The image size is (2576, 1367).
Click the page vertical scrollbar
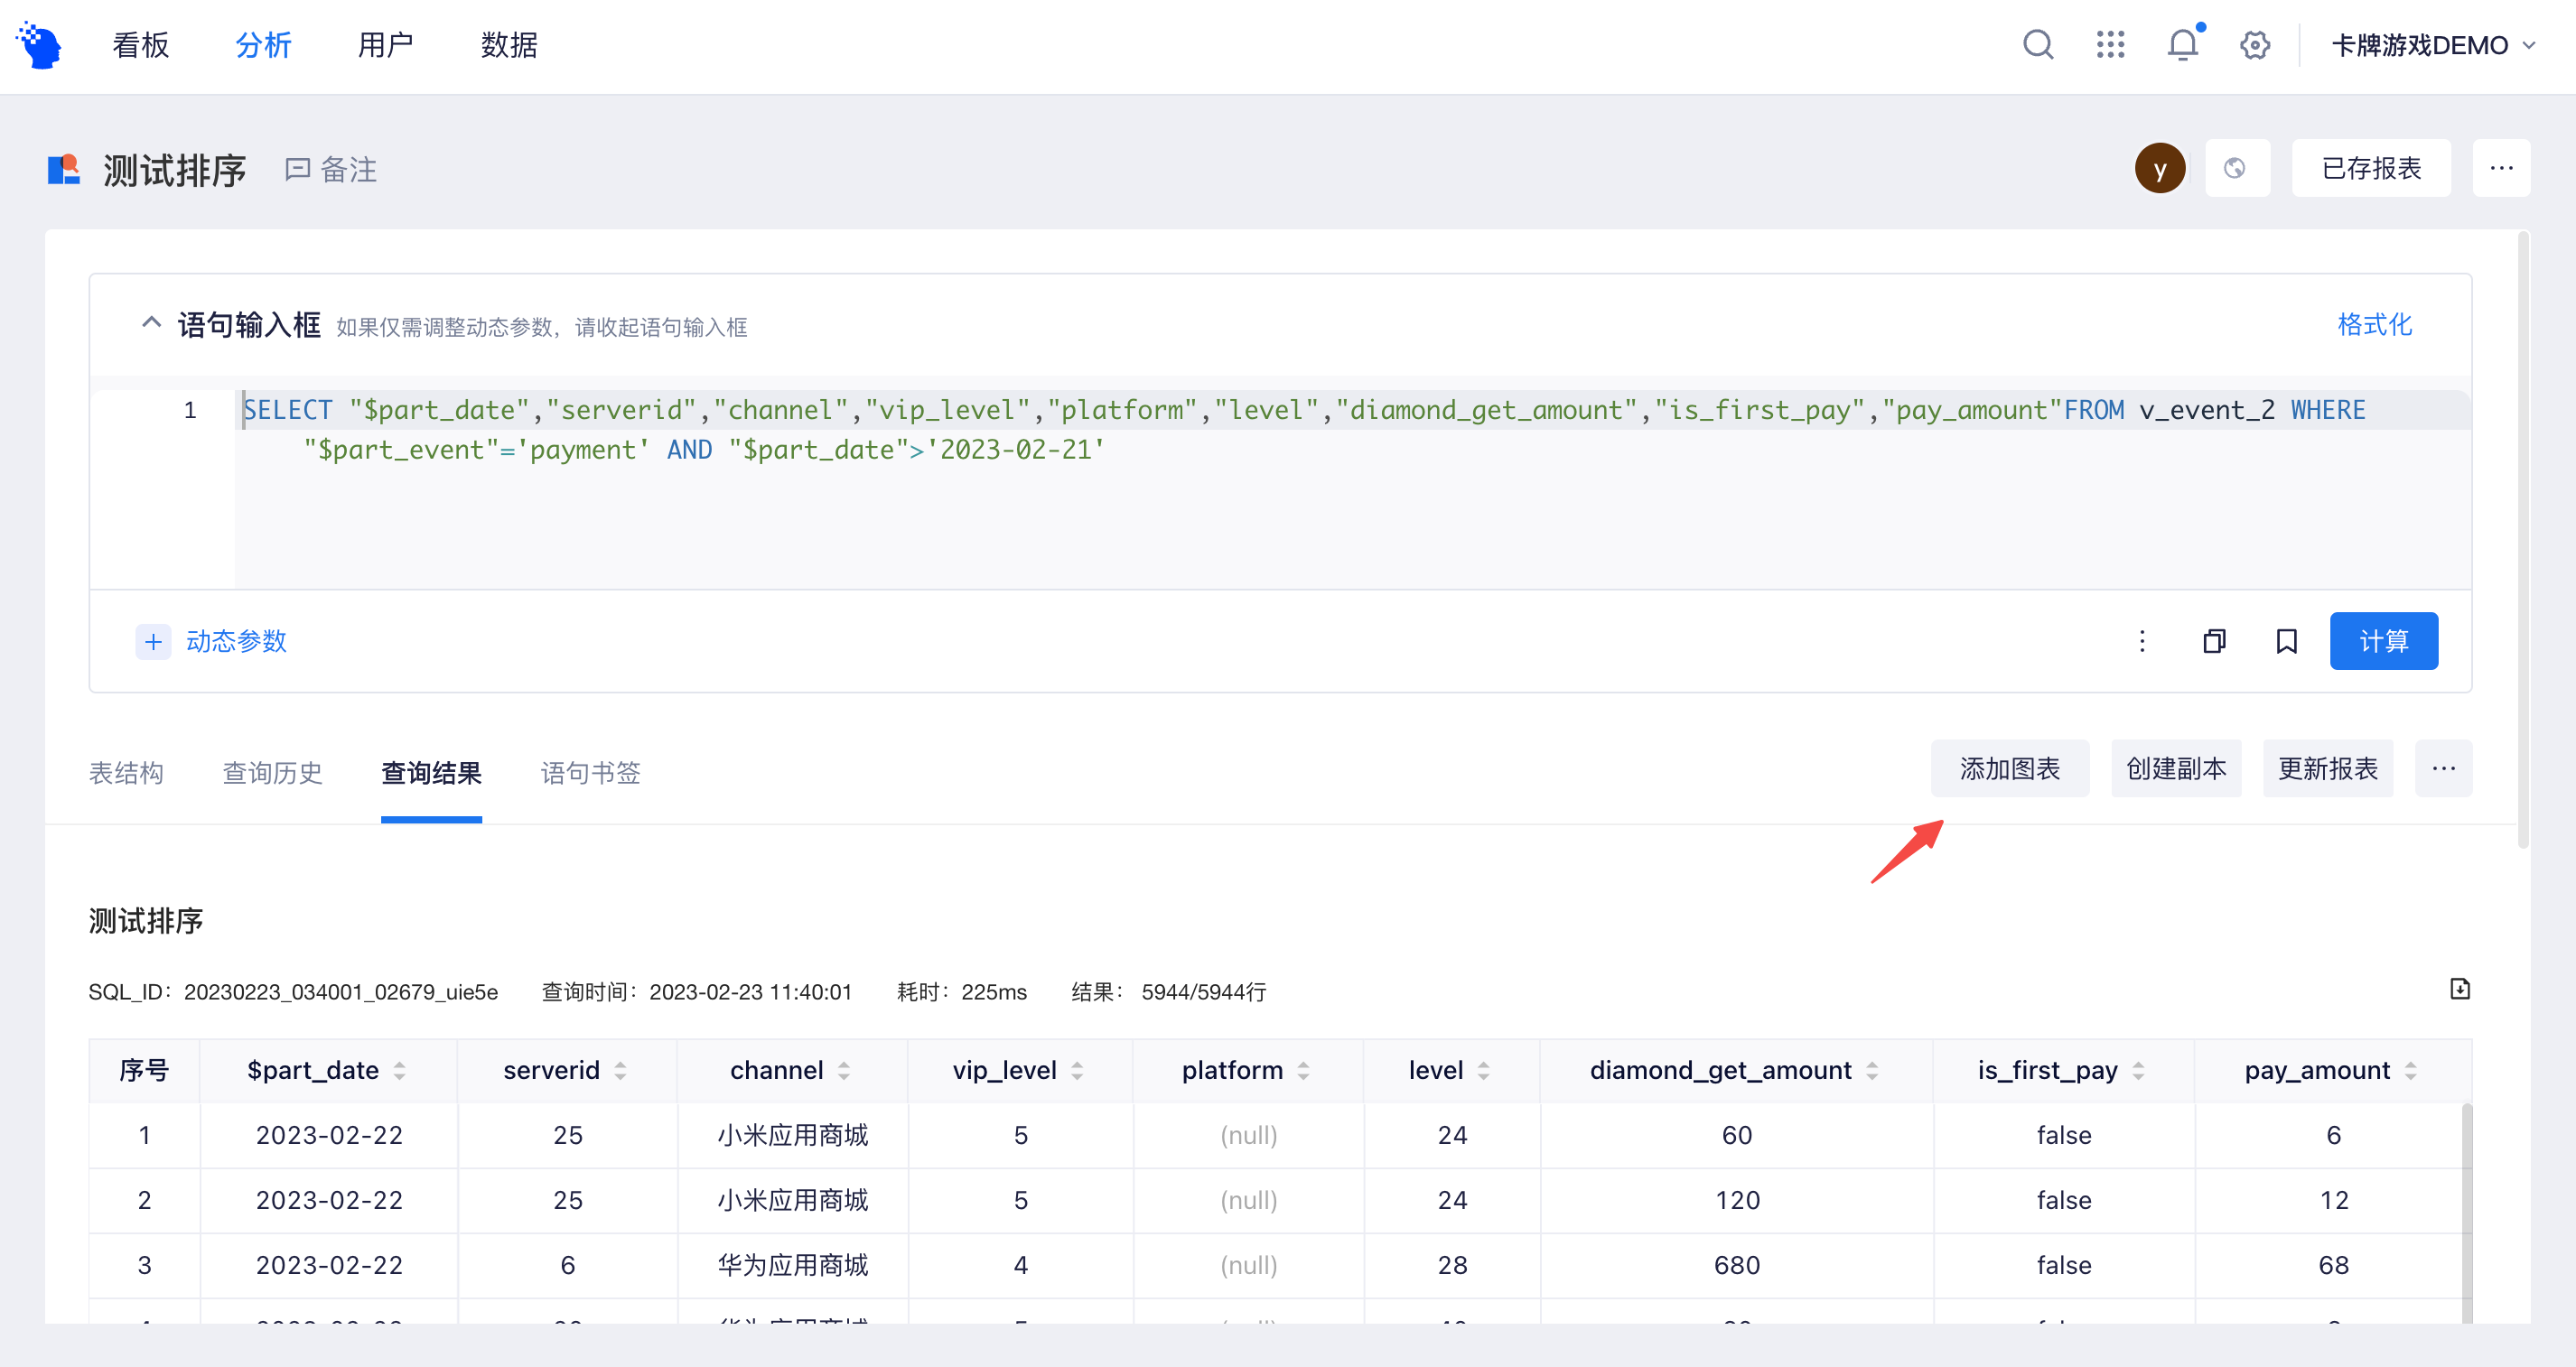pyautogui.click(x=2523, y=540)
